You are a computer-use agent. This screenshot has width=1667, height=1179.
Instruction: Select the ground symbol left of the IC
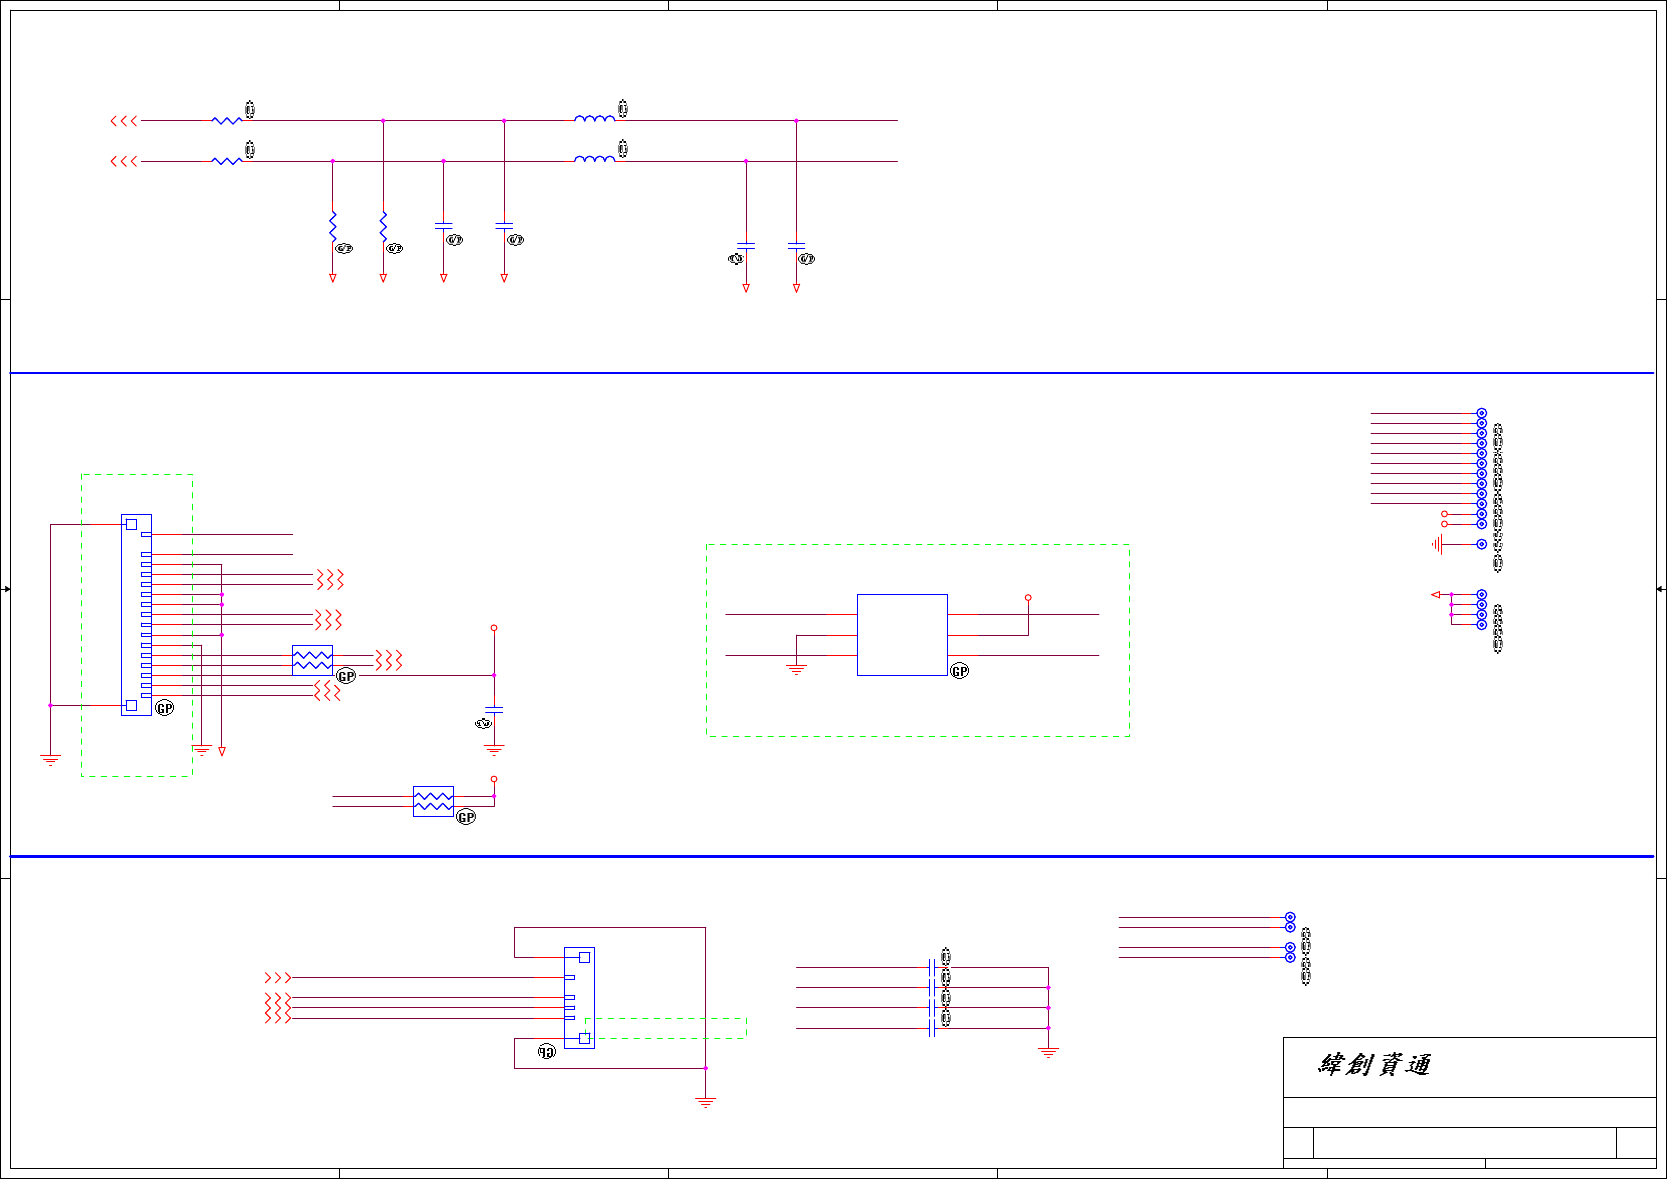point(796,669)
